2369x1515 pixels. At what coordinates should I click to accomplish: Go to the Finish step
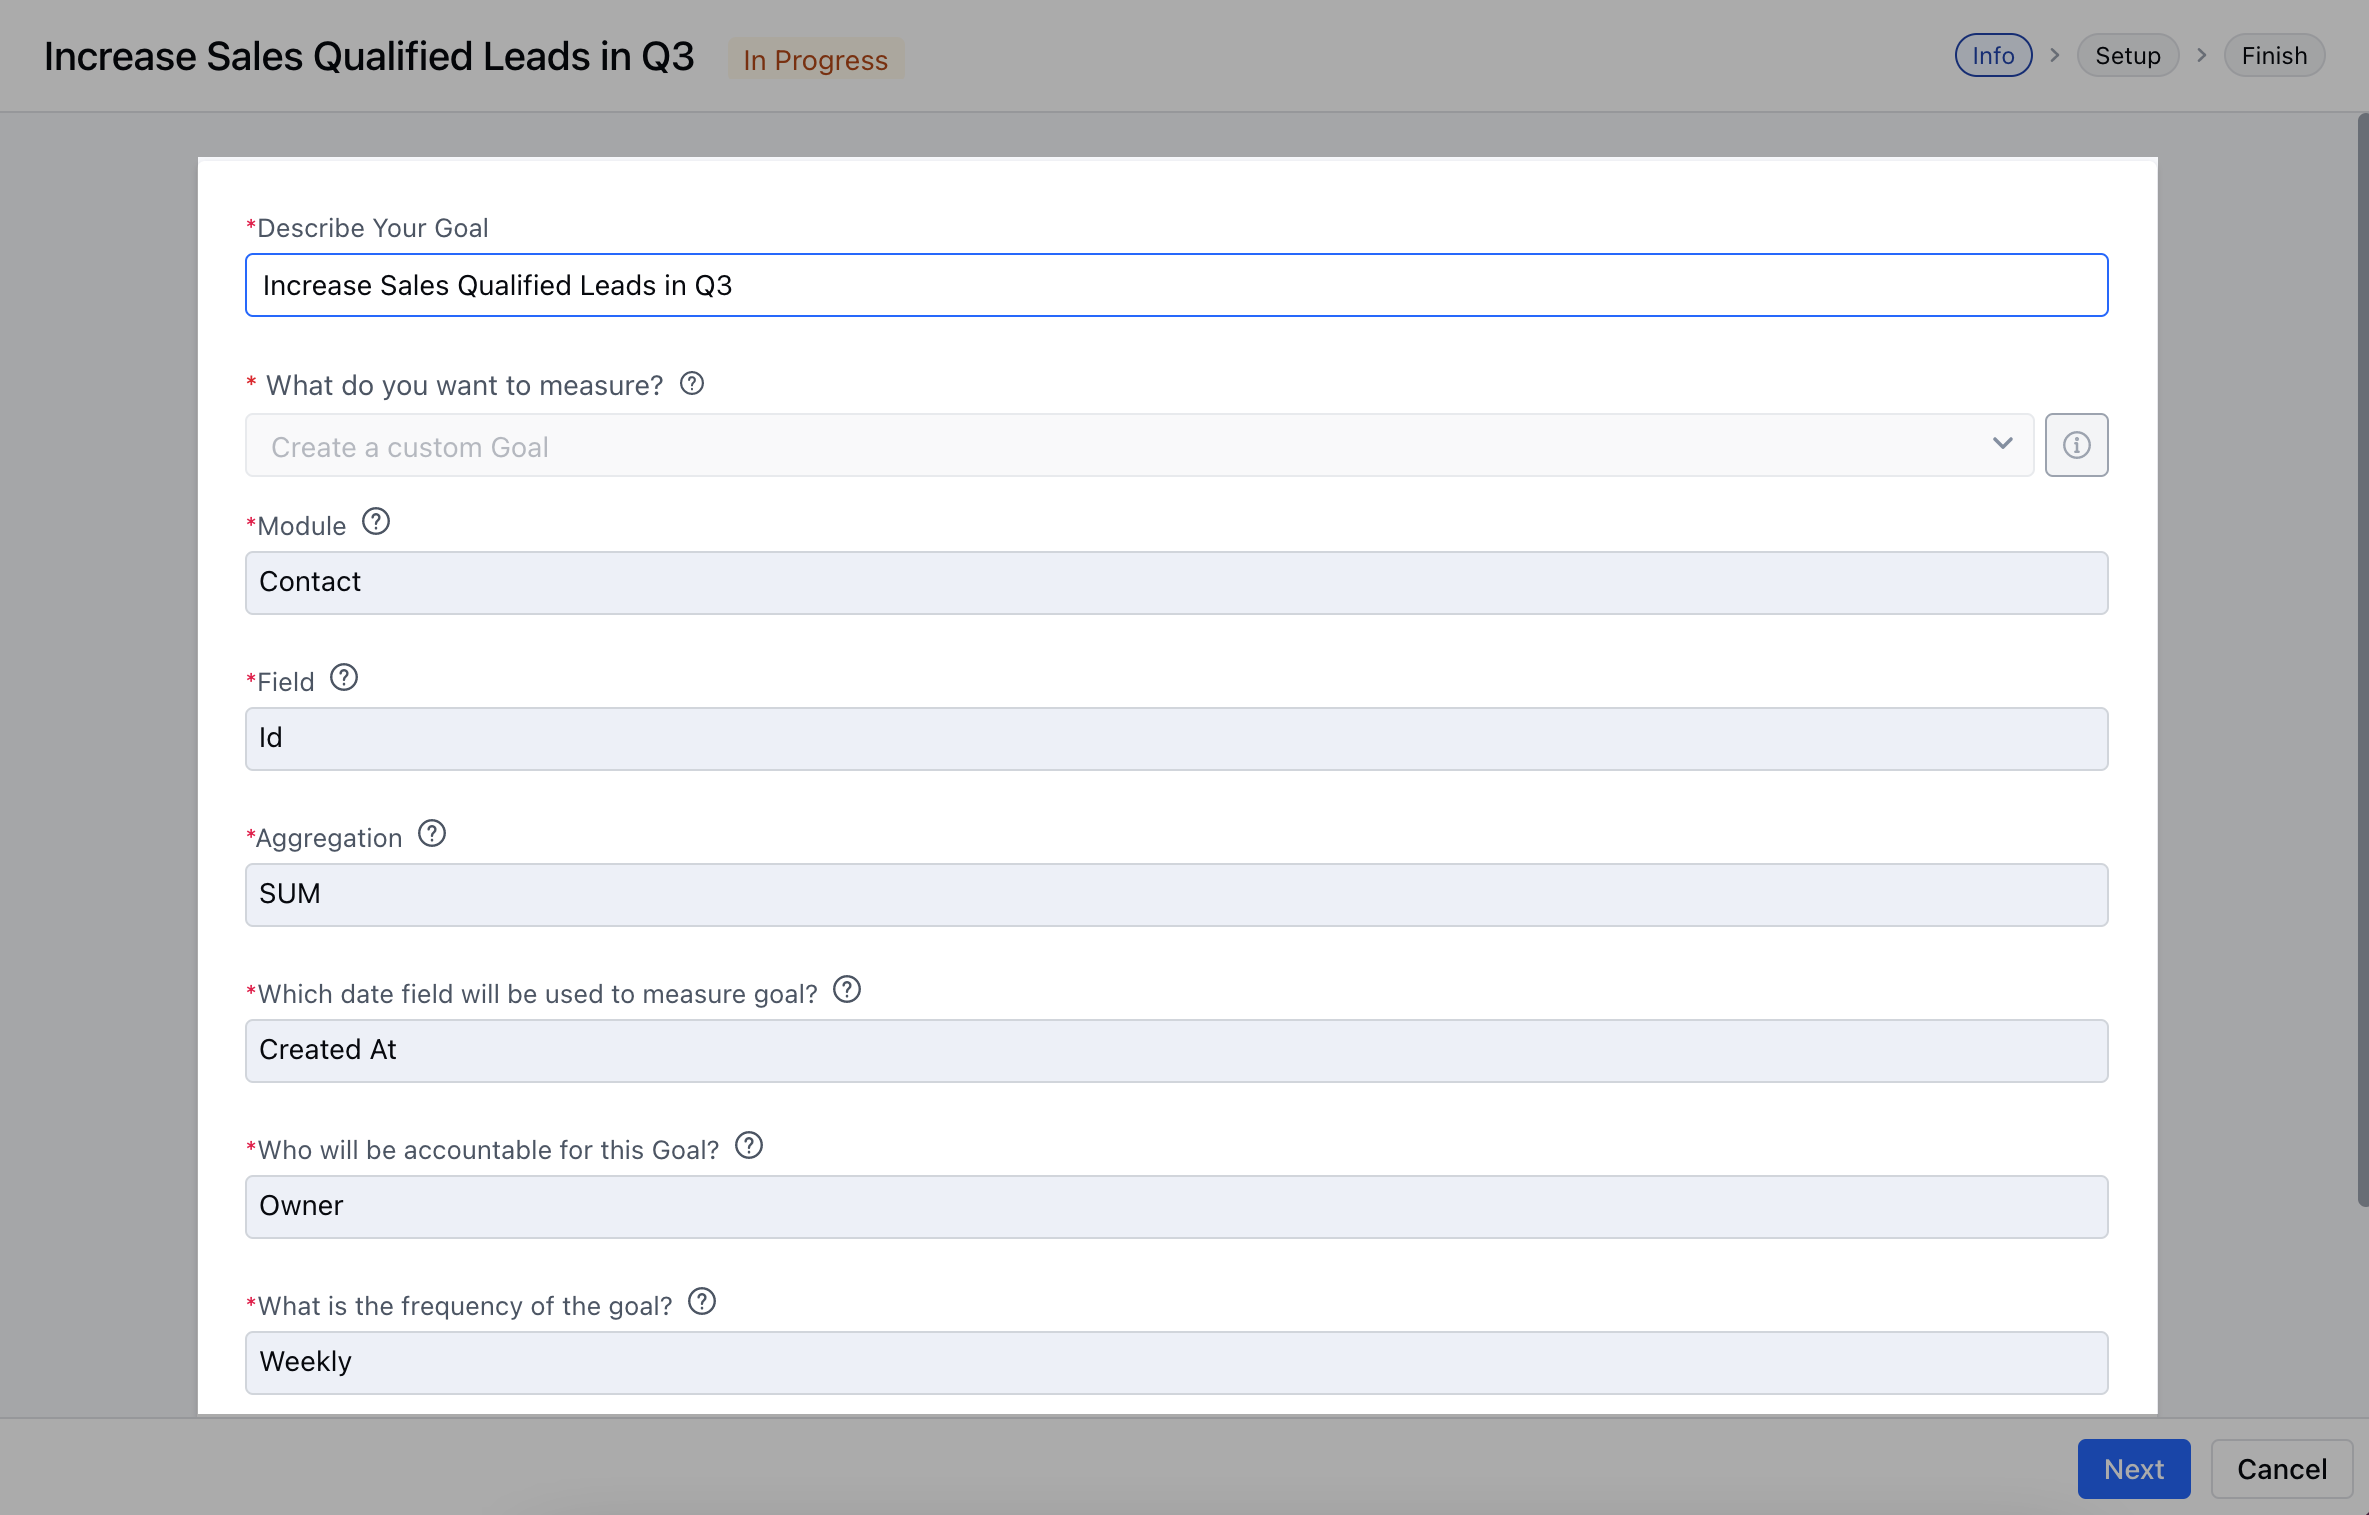pyautogui.click(x=2274, y=56)
